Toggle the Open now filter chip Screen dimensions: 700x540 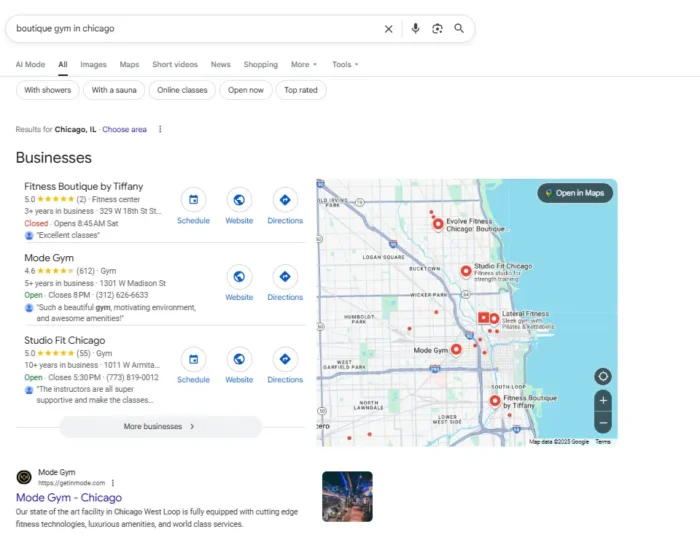pos(246,90)
